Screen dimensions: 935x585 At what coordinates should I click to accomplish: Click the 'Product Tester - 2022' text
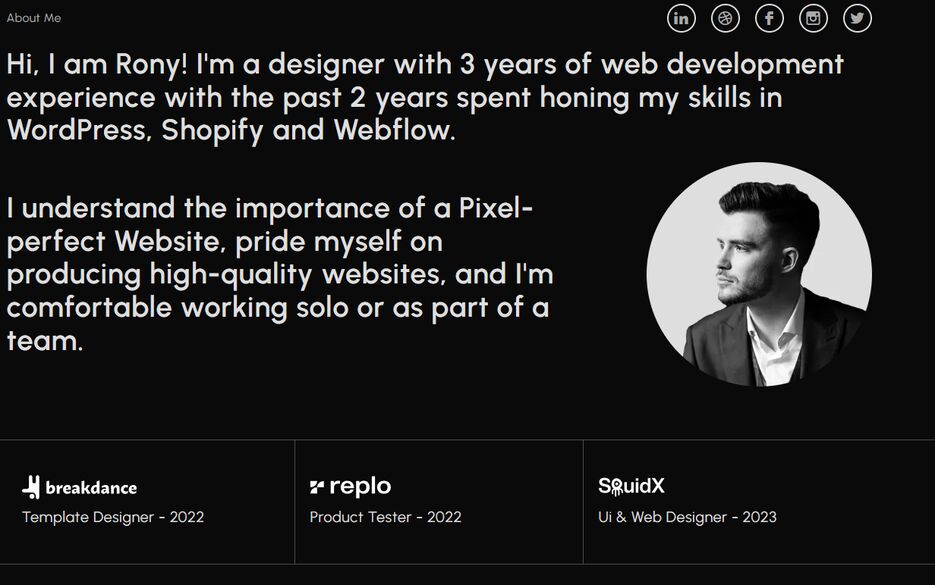click(x=385, y=517)
